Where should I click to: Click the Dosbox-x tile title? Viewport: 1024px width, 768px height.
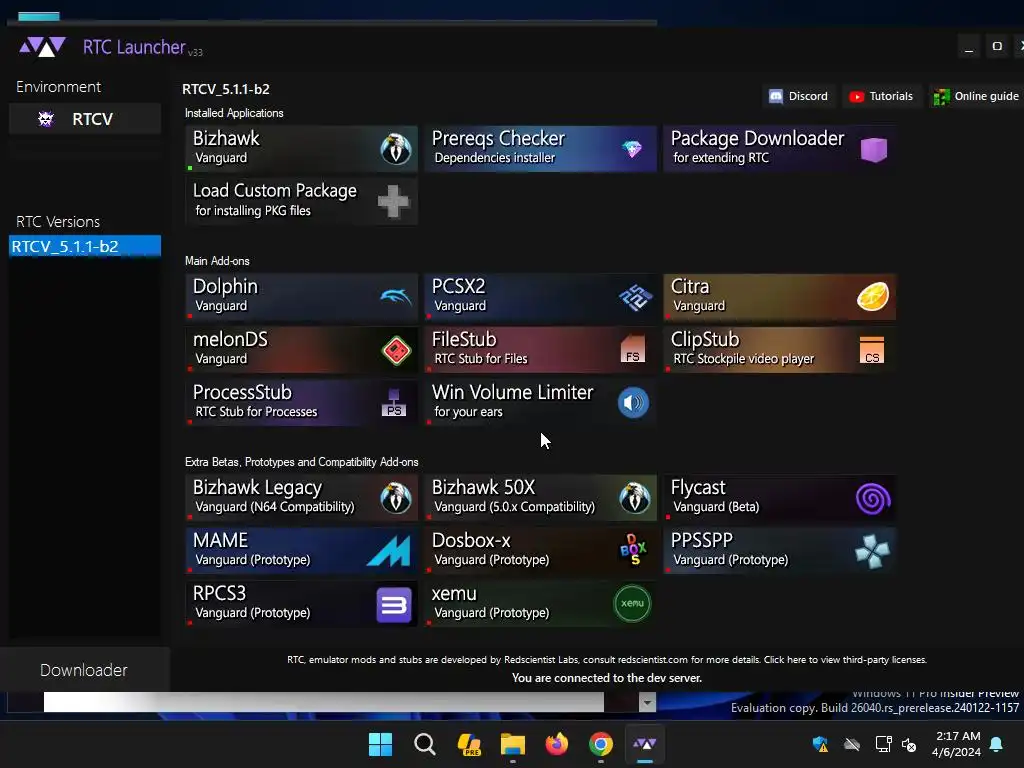471,541
